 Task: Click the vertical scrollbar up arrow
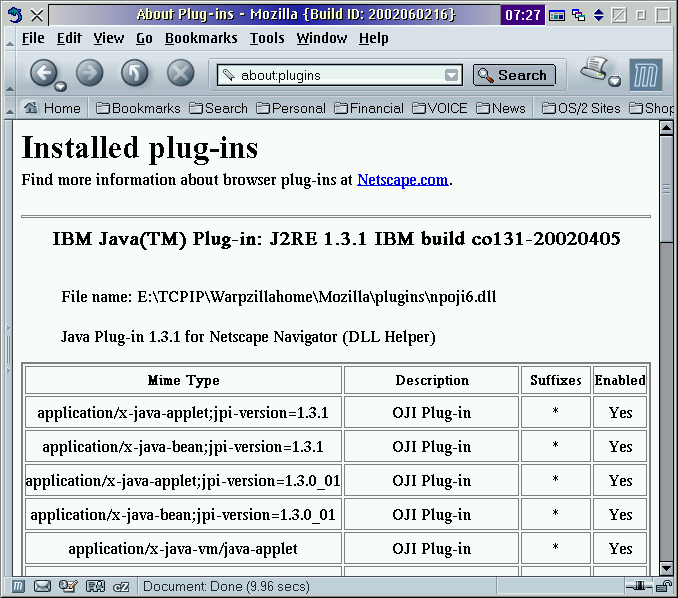pos(666,128)
